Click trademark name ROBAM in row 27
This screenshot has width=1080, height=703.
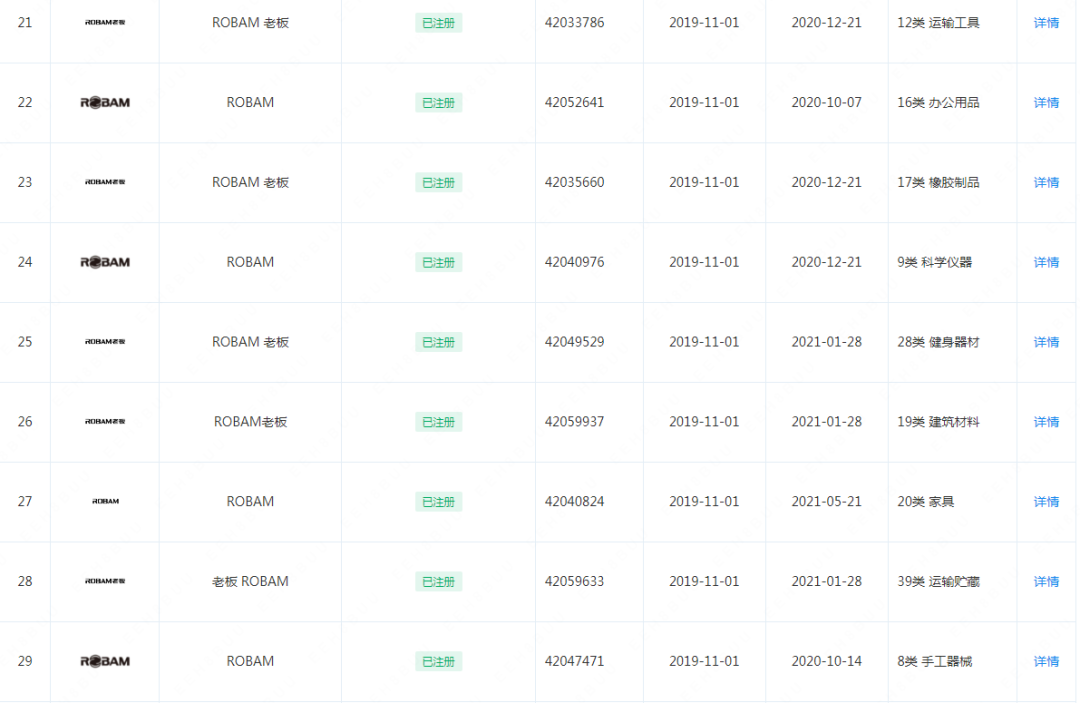pos(250,501)
